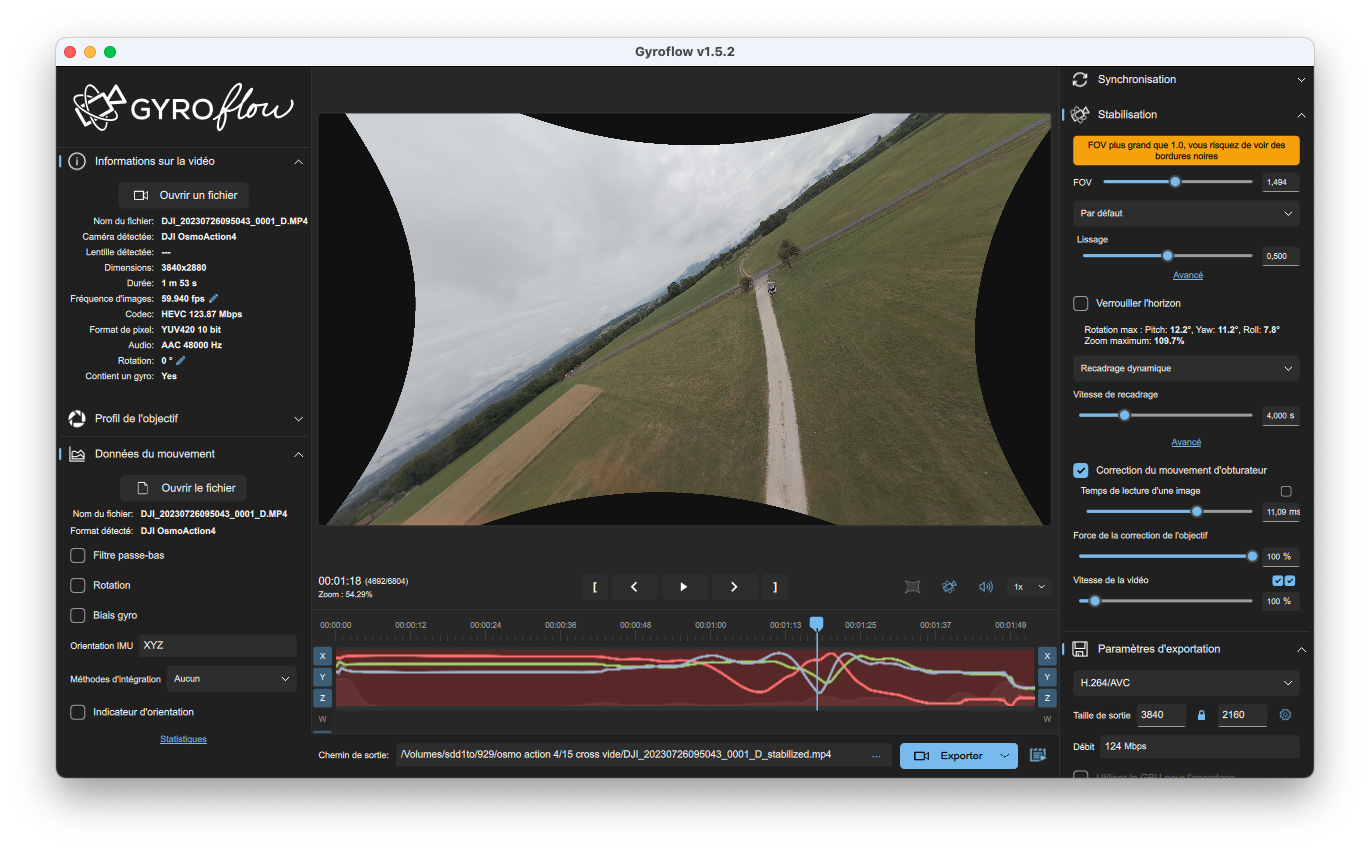Enable the Rotation checkbox in motion data

pyautogui.click(x=77, y=585)
